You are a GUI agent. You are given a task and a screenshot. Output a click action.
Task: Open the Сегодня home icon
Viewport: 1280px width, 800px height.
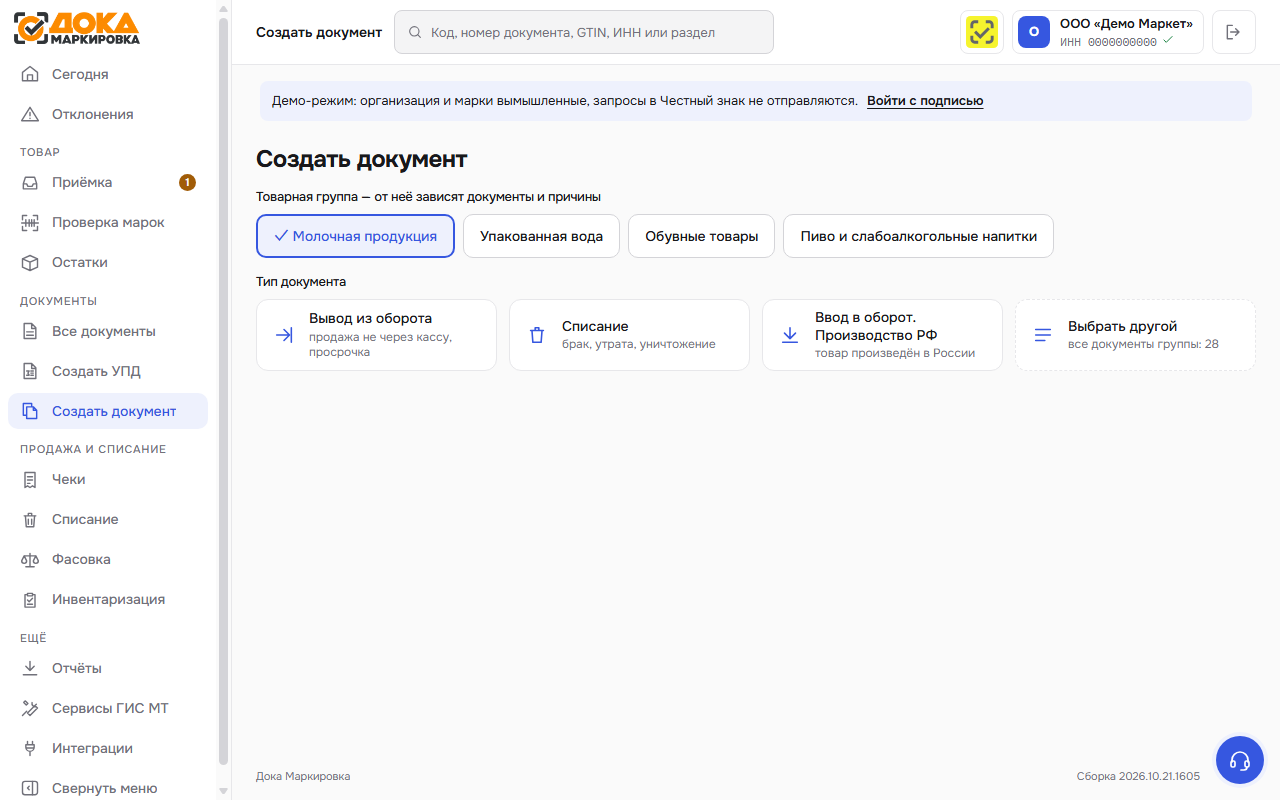[x=30, y=74]
